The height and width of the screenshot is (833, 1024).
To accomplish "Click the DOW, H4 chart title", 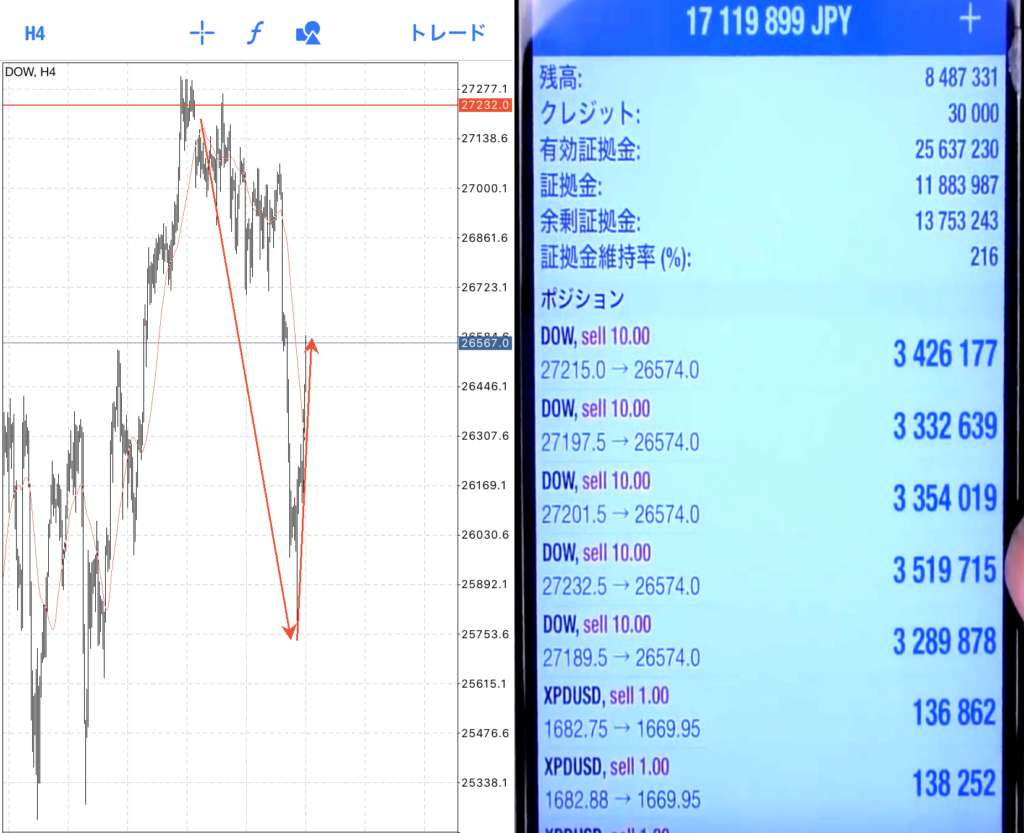I will [x=31, y=70].
